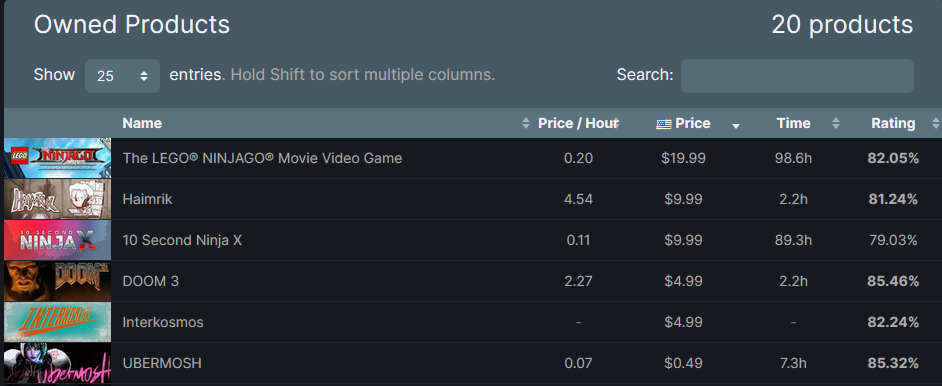Open the LEGO NINJAGO game thumbnail
The height and width of the screenshot is (386, 942).
coord(58,158)
